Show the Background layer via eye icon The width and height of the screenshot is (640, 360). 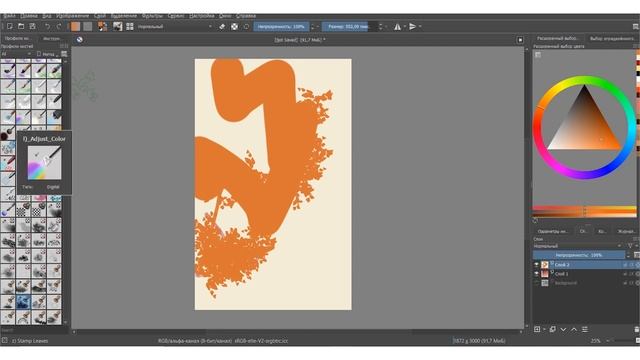click(x=536, y=283)
